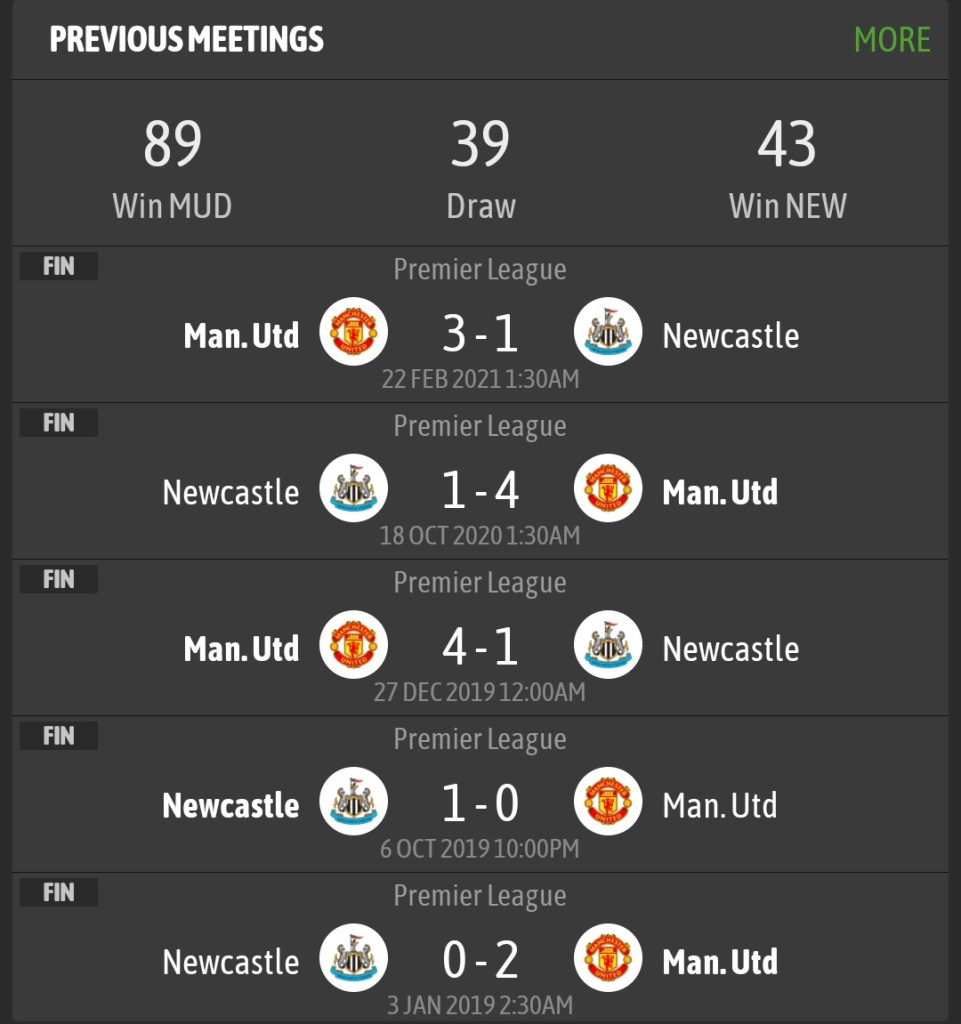Image resolution: width=961 pixels, height=1024 pixels.
Task: Click Newcastle crest in 18 Oct 2020 match
Action: [353, 489]
